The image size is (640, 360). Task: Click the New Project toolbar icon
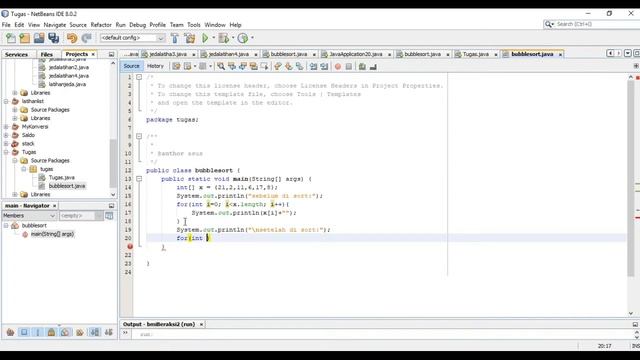point(24,38)
